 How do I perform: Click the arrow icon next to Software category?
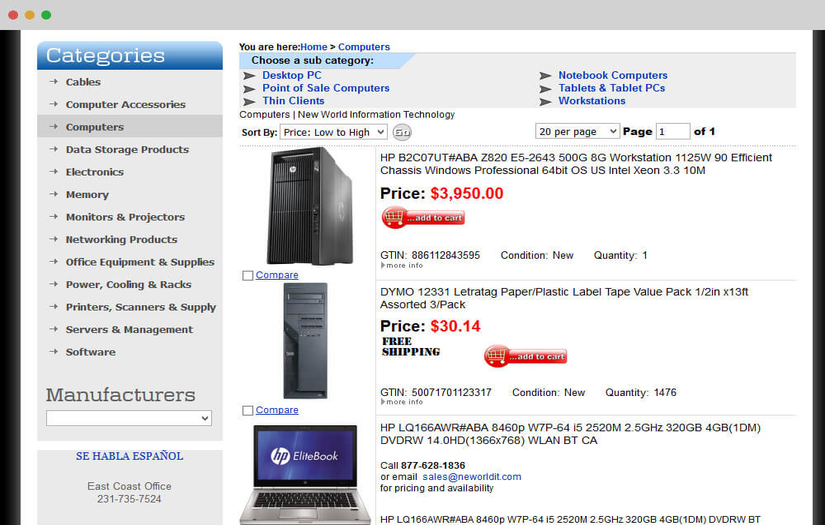(53, 351)
